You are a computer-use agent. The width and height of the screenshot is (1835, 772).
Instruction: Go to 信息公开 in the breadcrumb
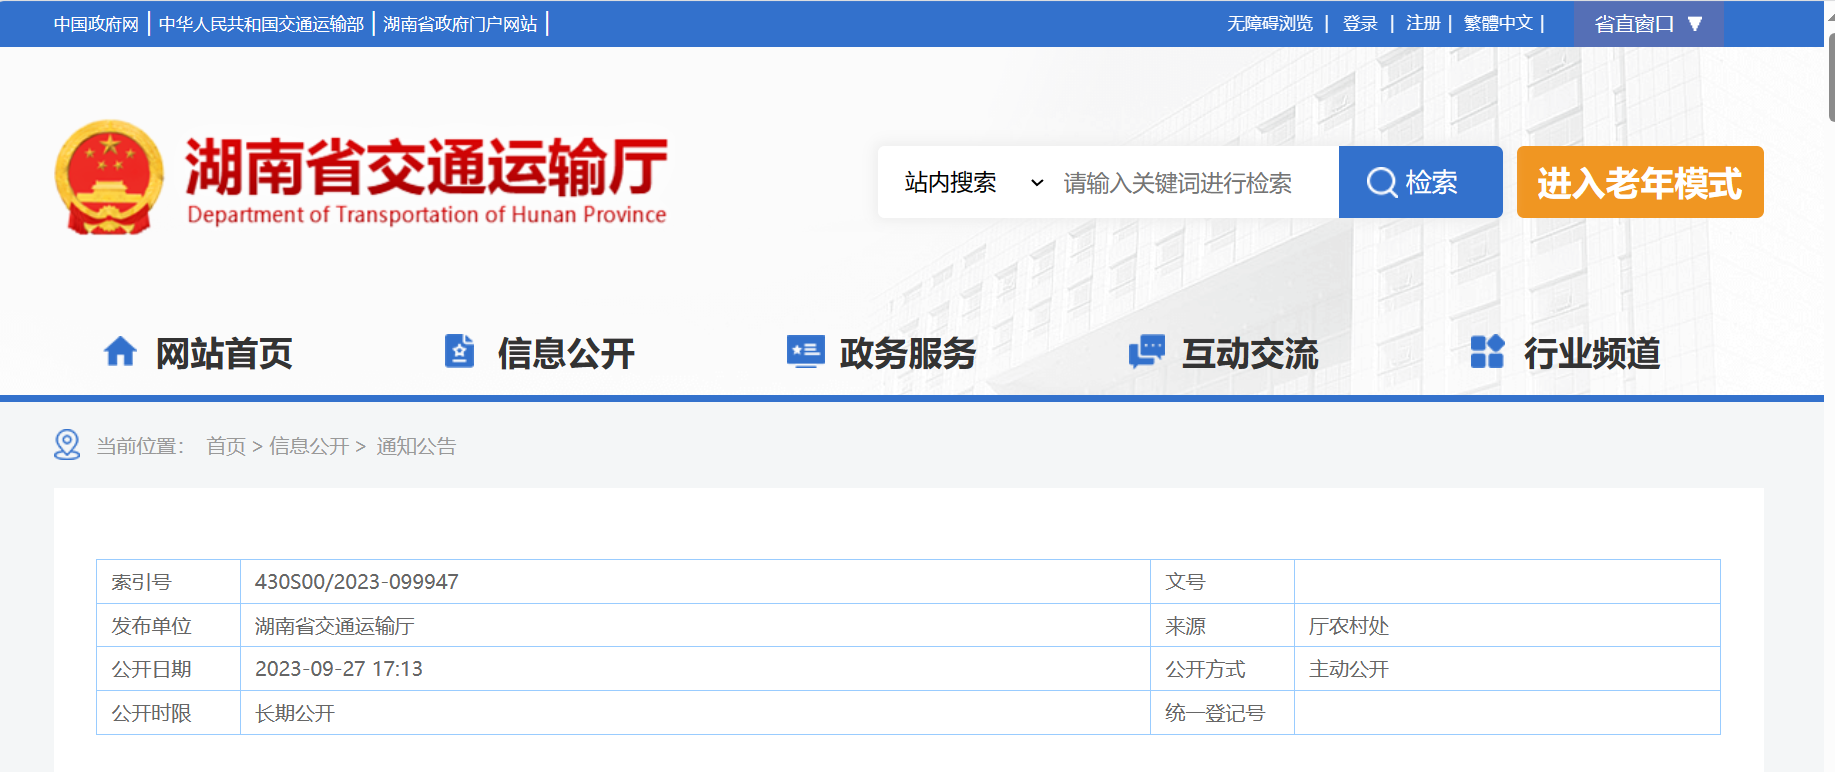[309, 446]
